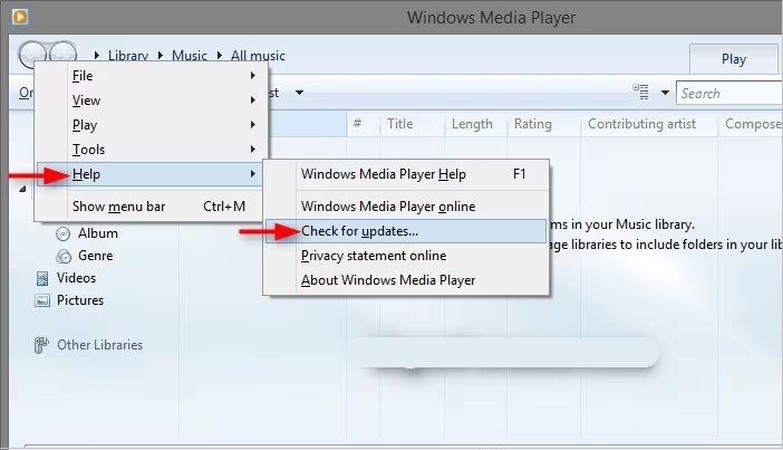783x450 pixels.
Task: Open the playlist dropdown arrow in the toolbar
Action: [299, 92]
